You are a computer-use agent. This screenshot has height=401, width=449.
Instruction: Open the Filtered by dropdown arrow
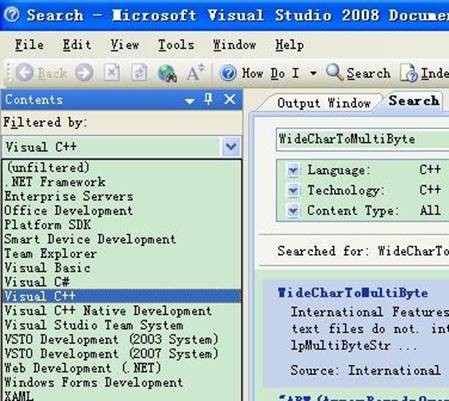click(231, 146)
